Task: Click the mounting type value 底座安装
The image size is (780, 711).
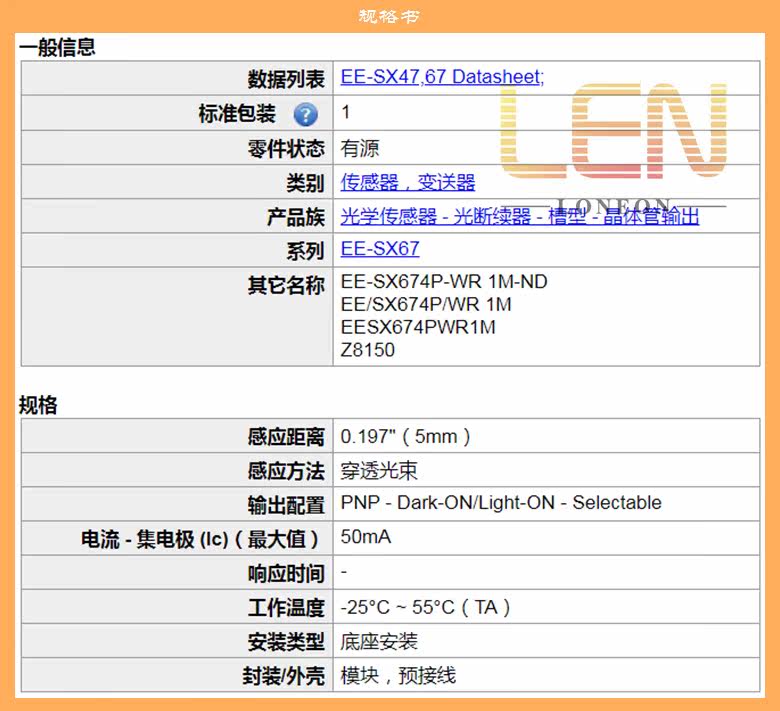Action: pyautogui.click(x=379, y=641)
